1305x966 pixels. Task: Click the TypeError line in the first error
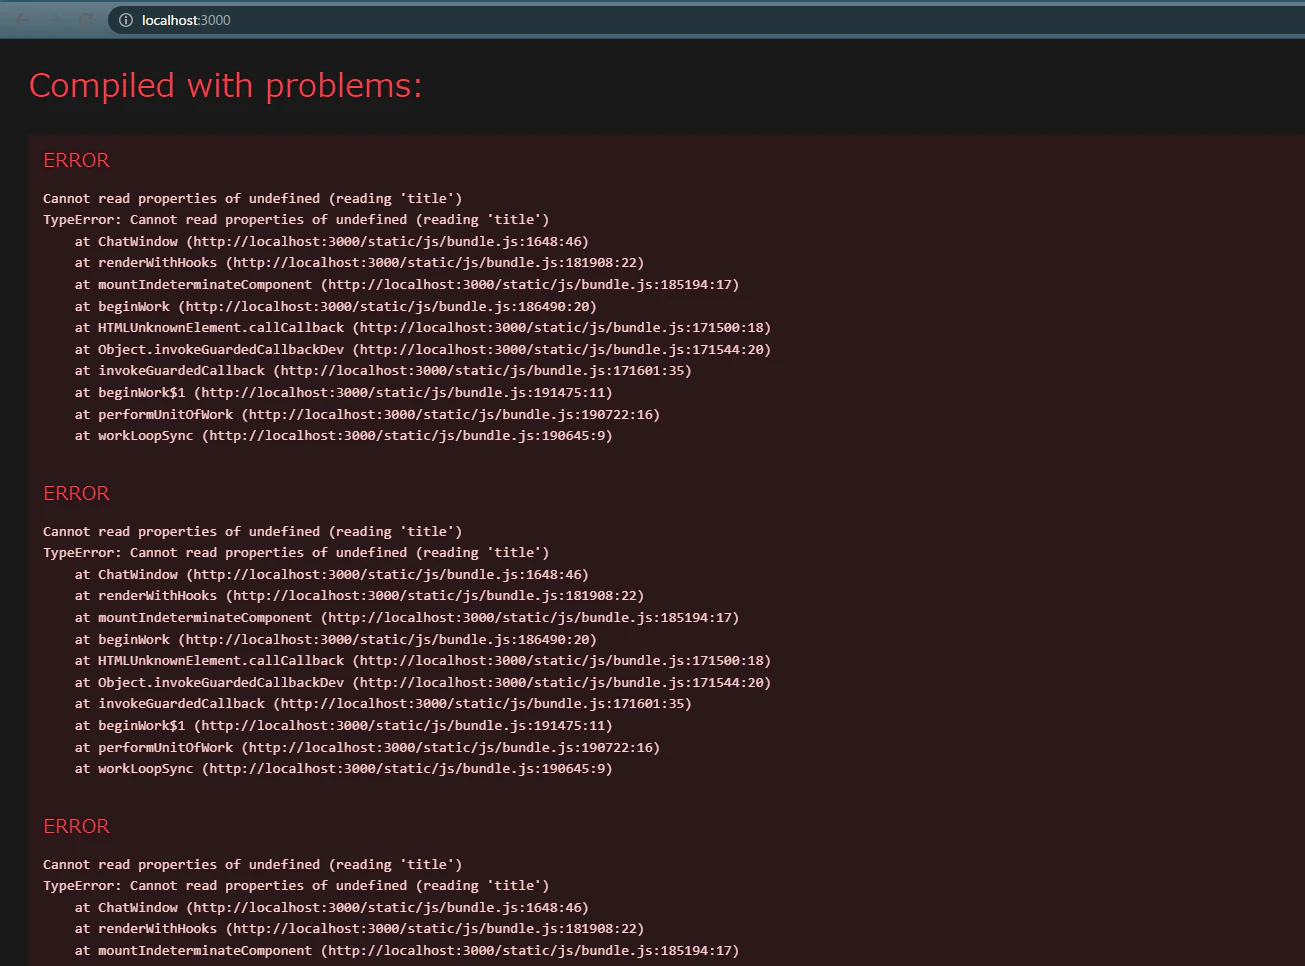tap(296, 219)
